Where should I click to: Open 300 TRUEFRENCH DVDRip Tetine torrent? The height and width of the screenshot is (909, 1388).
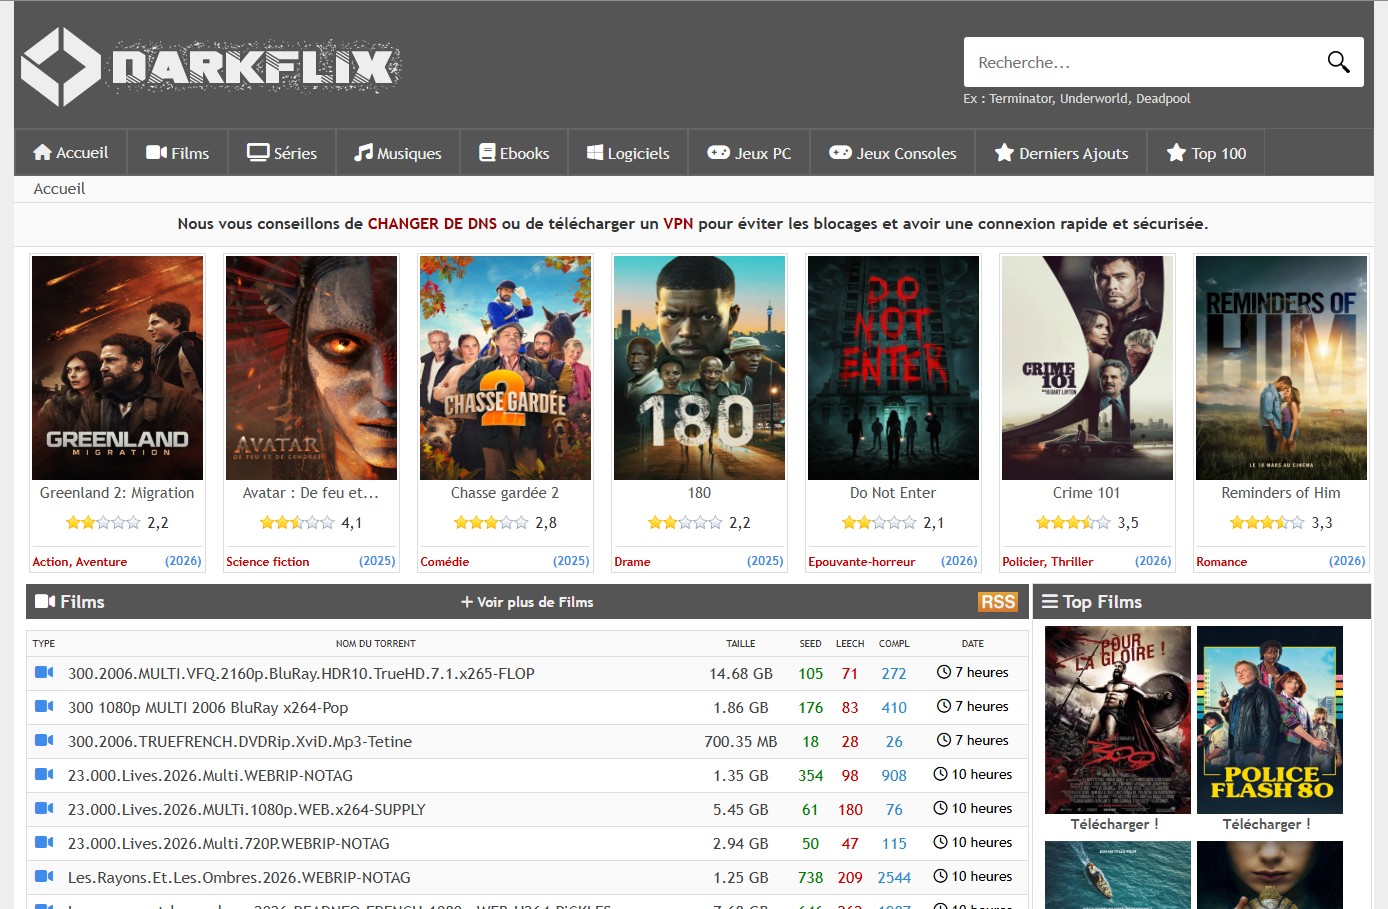click(x=240, y=742)
